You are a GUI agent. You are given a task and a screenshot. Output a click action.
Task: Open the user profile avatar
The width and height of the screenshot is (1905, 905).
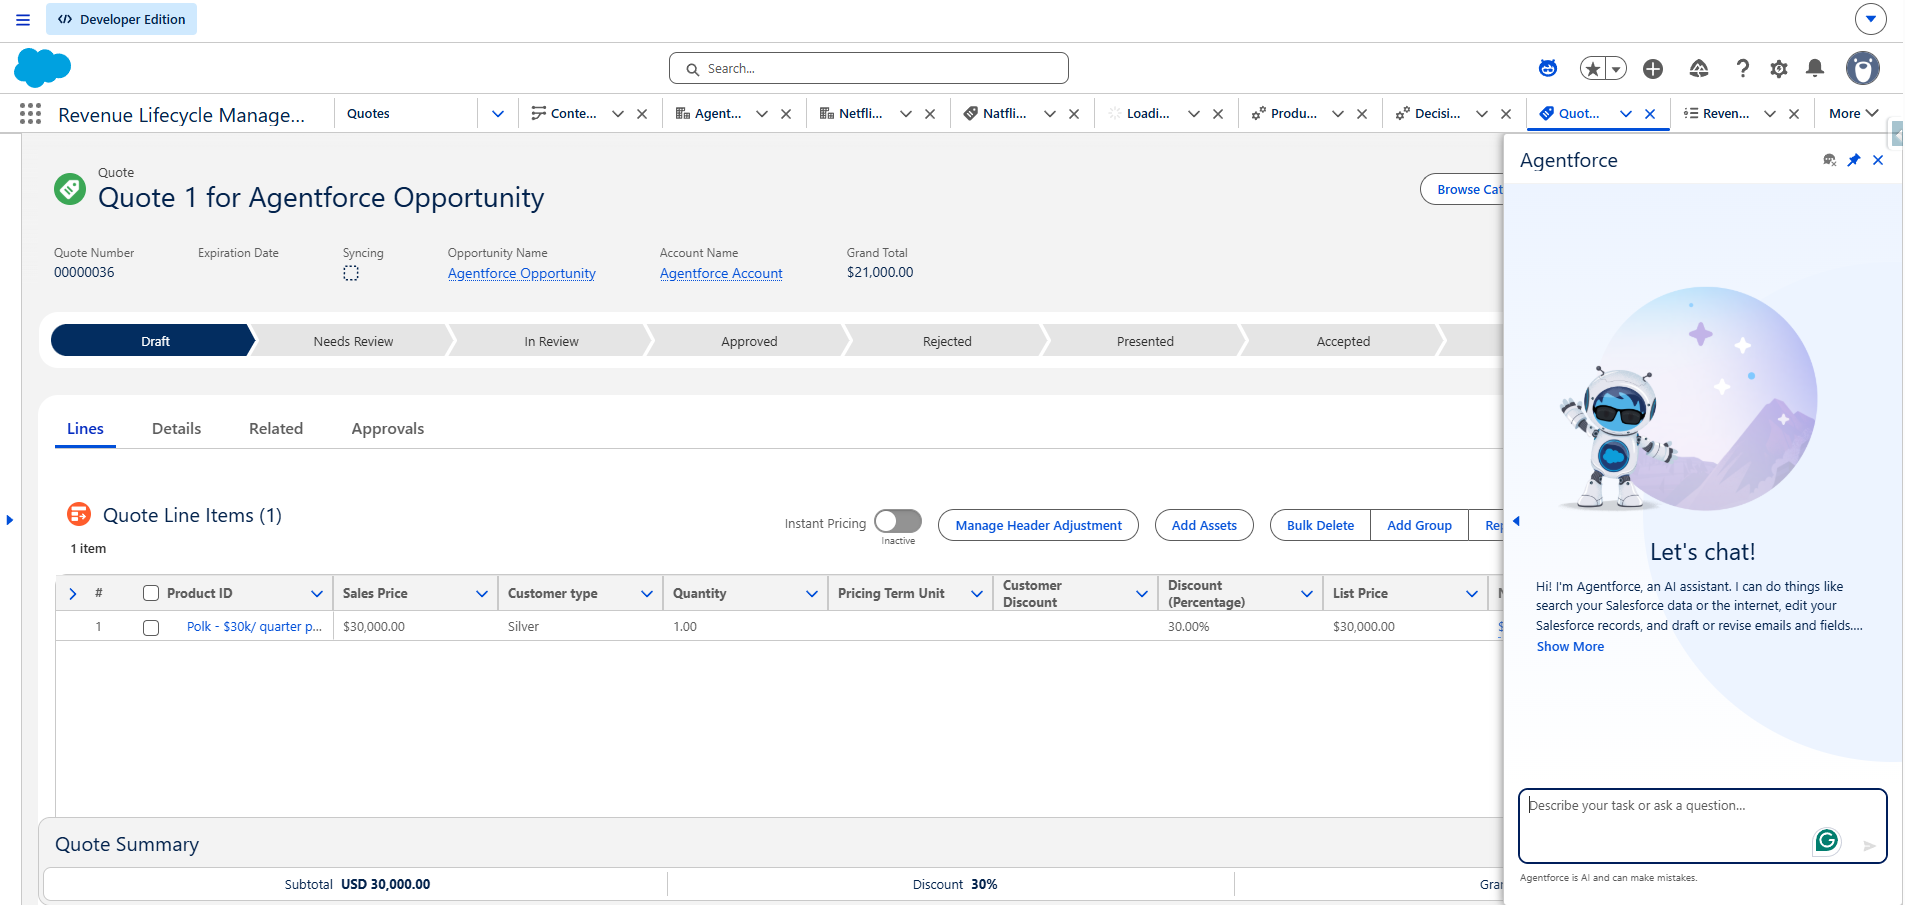(x=1863, y=68)
